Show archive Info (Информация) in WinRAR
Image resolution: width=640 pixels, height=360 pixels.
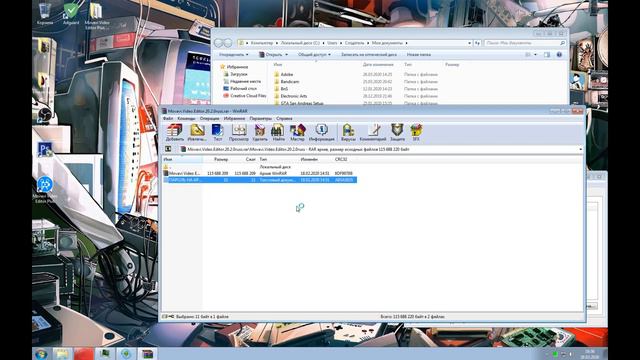322,133
